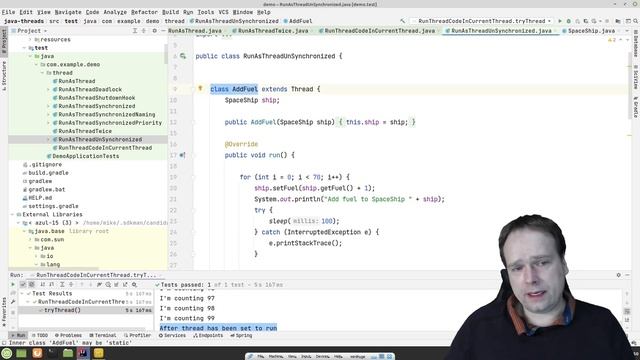The width and height of the screenshot is (640, 360).
Task: Select DemoApplicationTests in project tree
Action: [86, 156]
